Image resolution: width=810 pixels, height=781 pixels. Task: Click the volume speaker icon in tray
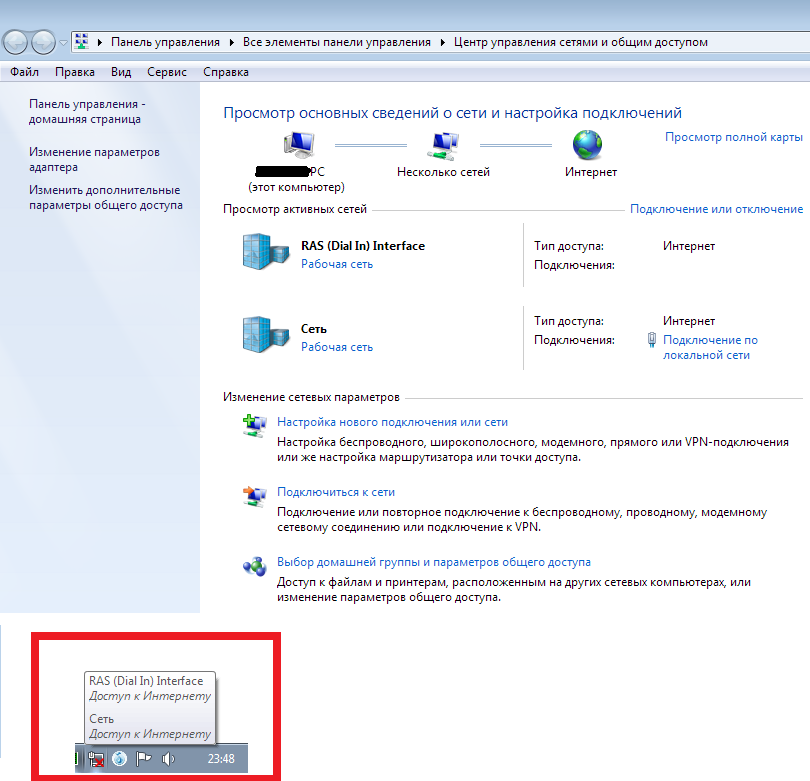[168, 759]
